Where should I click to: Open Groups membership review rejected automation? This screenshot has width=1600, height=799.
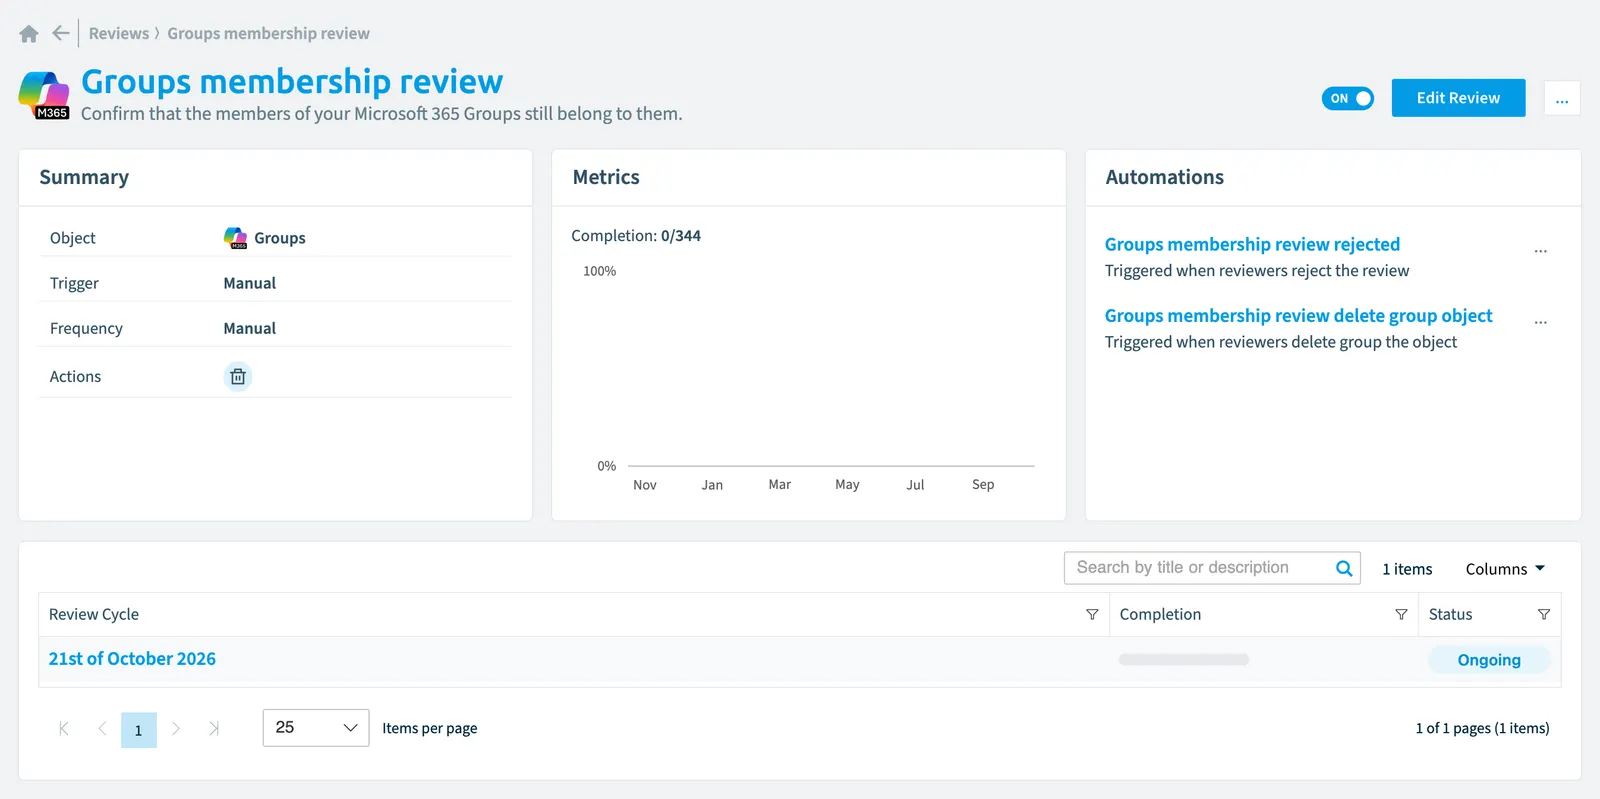click(1252, 244)
